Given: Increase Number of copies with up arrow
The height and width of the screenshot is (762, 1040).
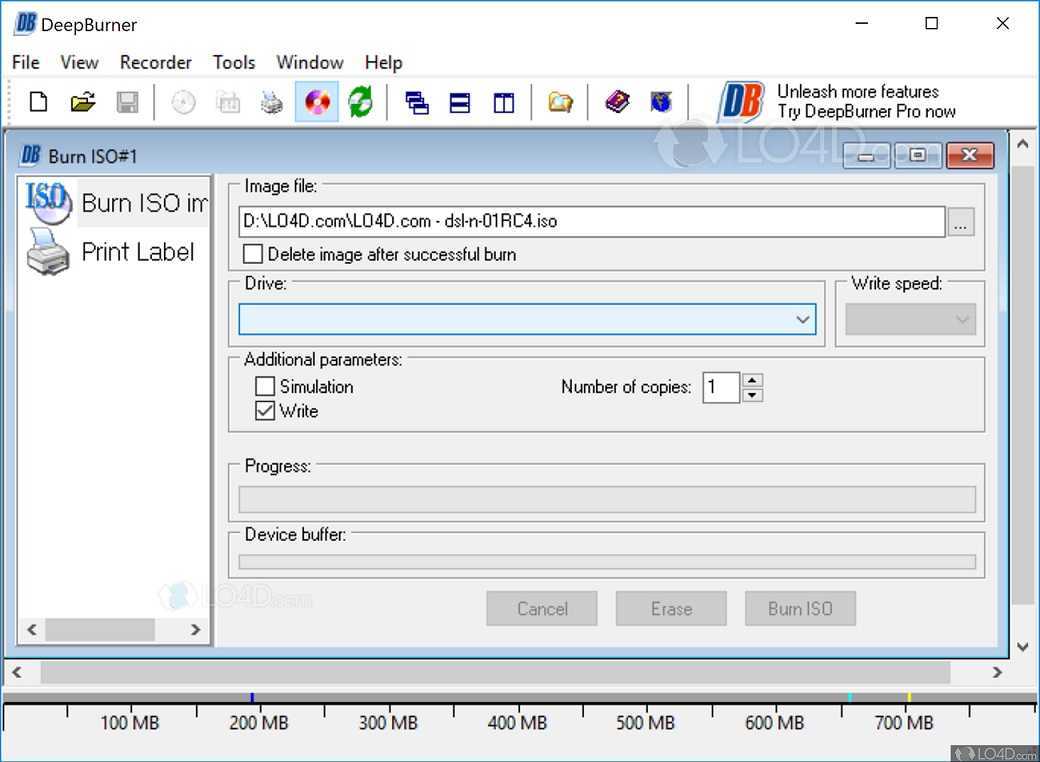Looking at the screenshot, I should [753, 380].
